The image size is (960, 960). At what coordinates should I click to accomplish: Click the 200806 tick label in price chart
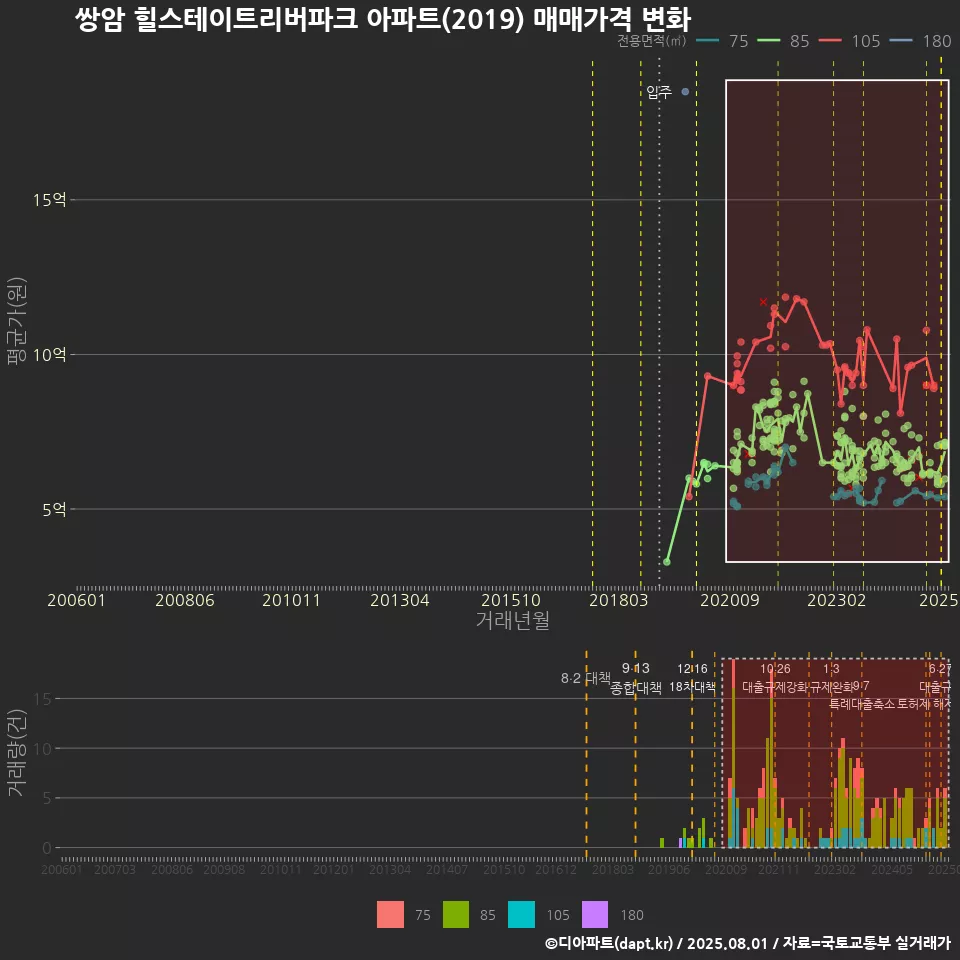184,600
